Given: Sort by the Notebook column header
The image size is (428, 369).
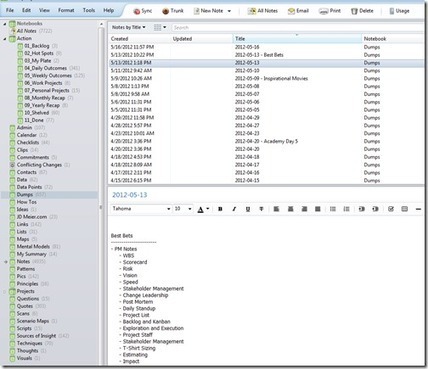Looking at the screenshot, I should tap(393, 39).
